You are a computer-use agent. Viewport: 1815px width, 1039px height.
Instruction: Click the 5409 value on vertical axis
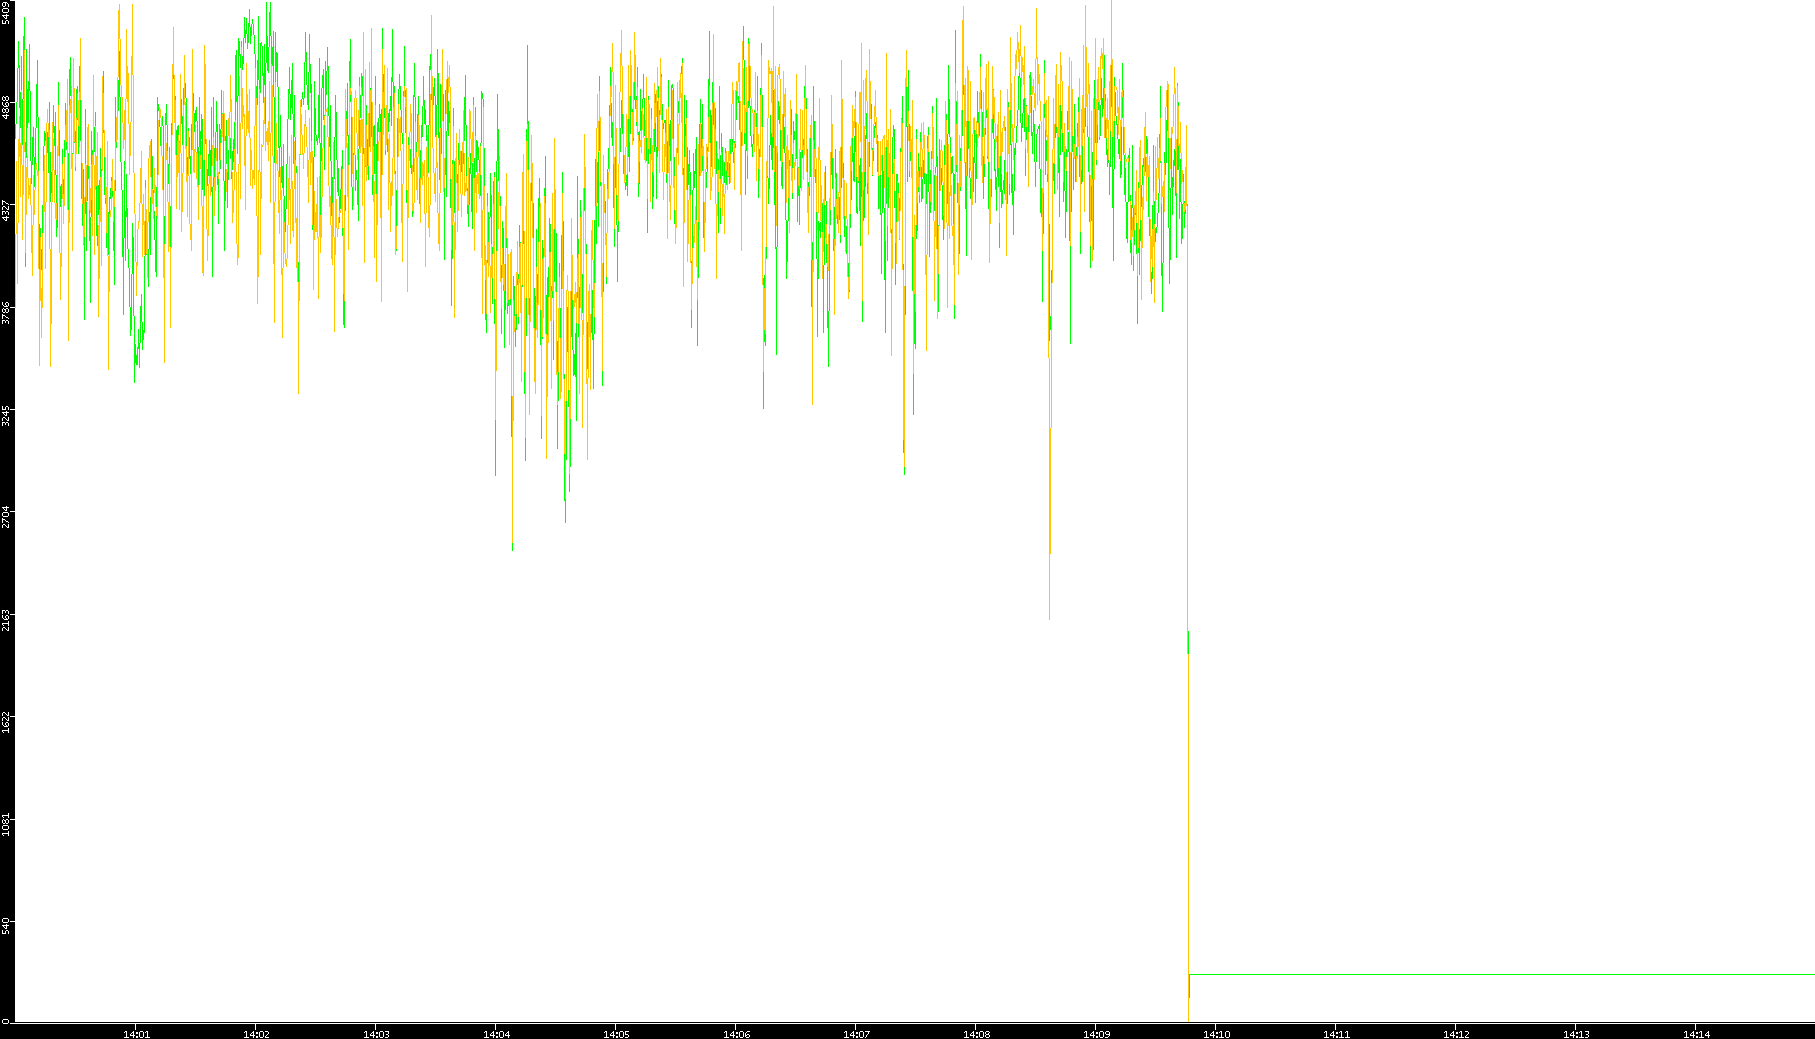tap(7, 14)
